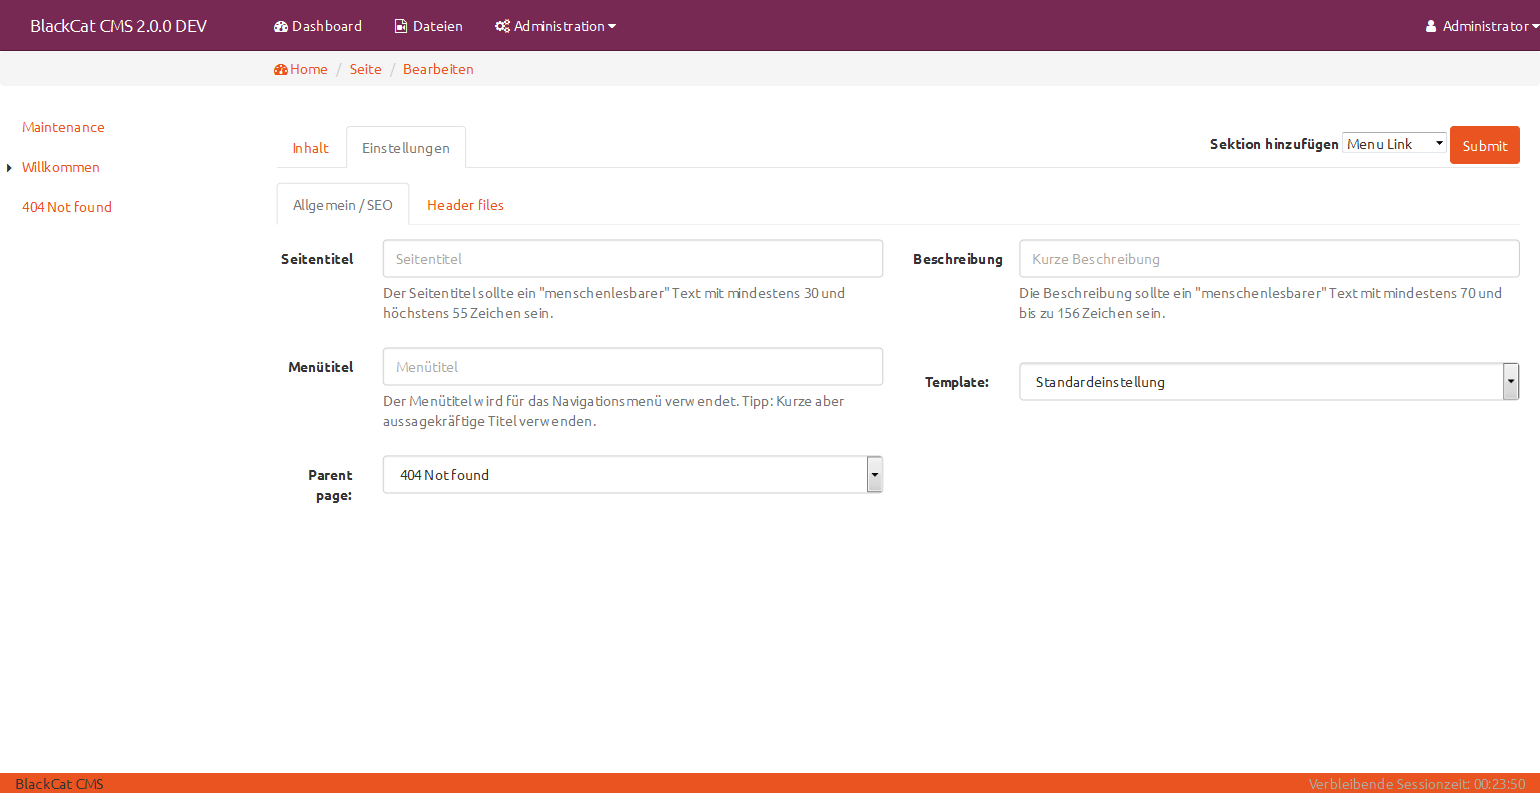Image resolution: width=1540 pixels, height=793 pixels.
Task: Click the Administrator user icon
Action: coord(1431,26)
